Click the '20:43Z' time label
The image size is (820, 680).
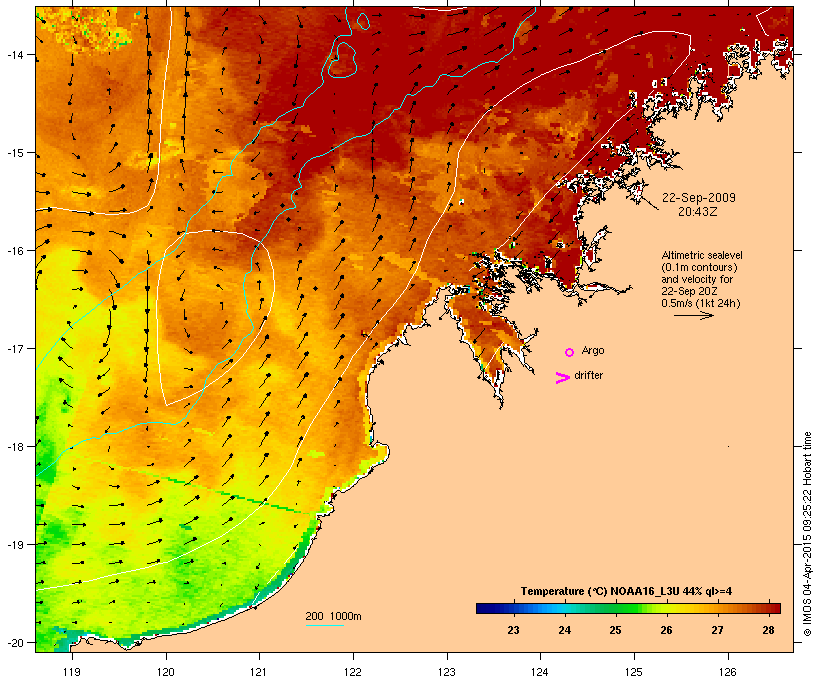698,212
